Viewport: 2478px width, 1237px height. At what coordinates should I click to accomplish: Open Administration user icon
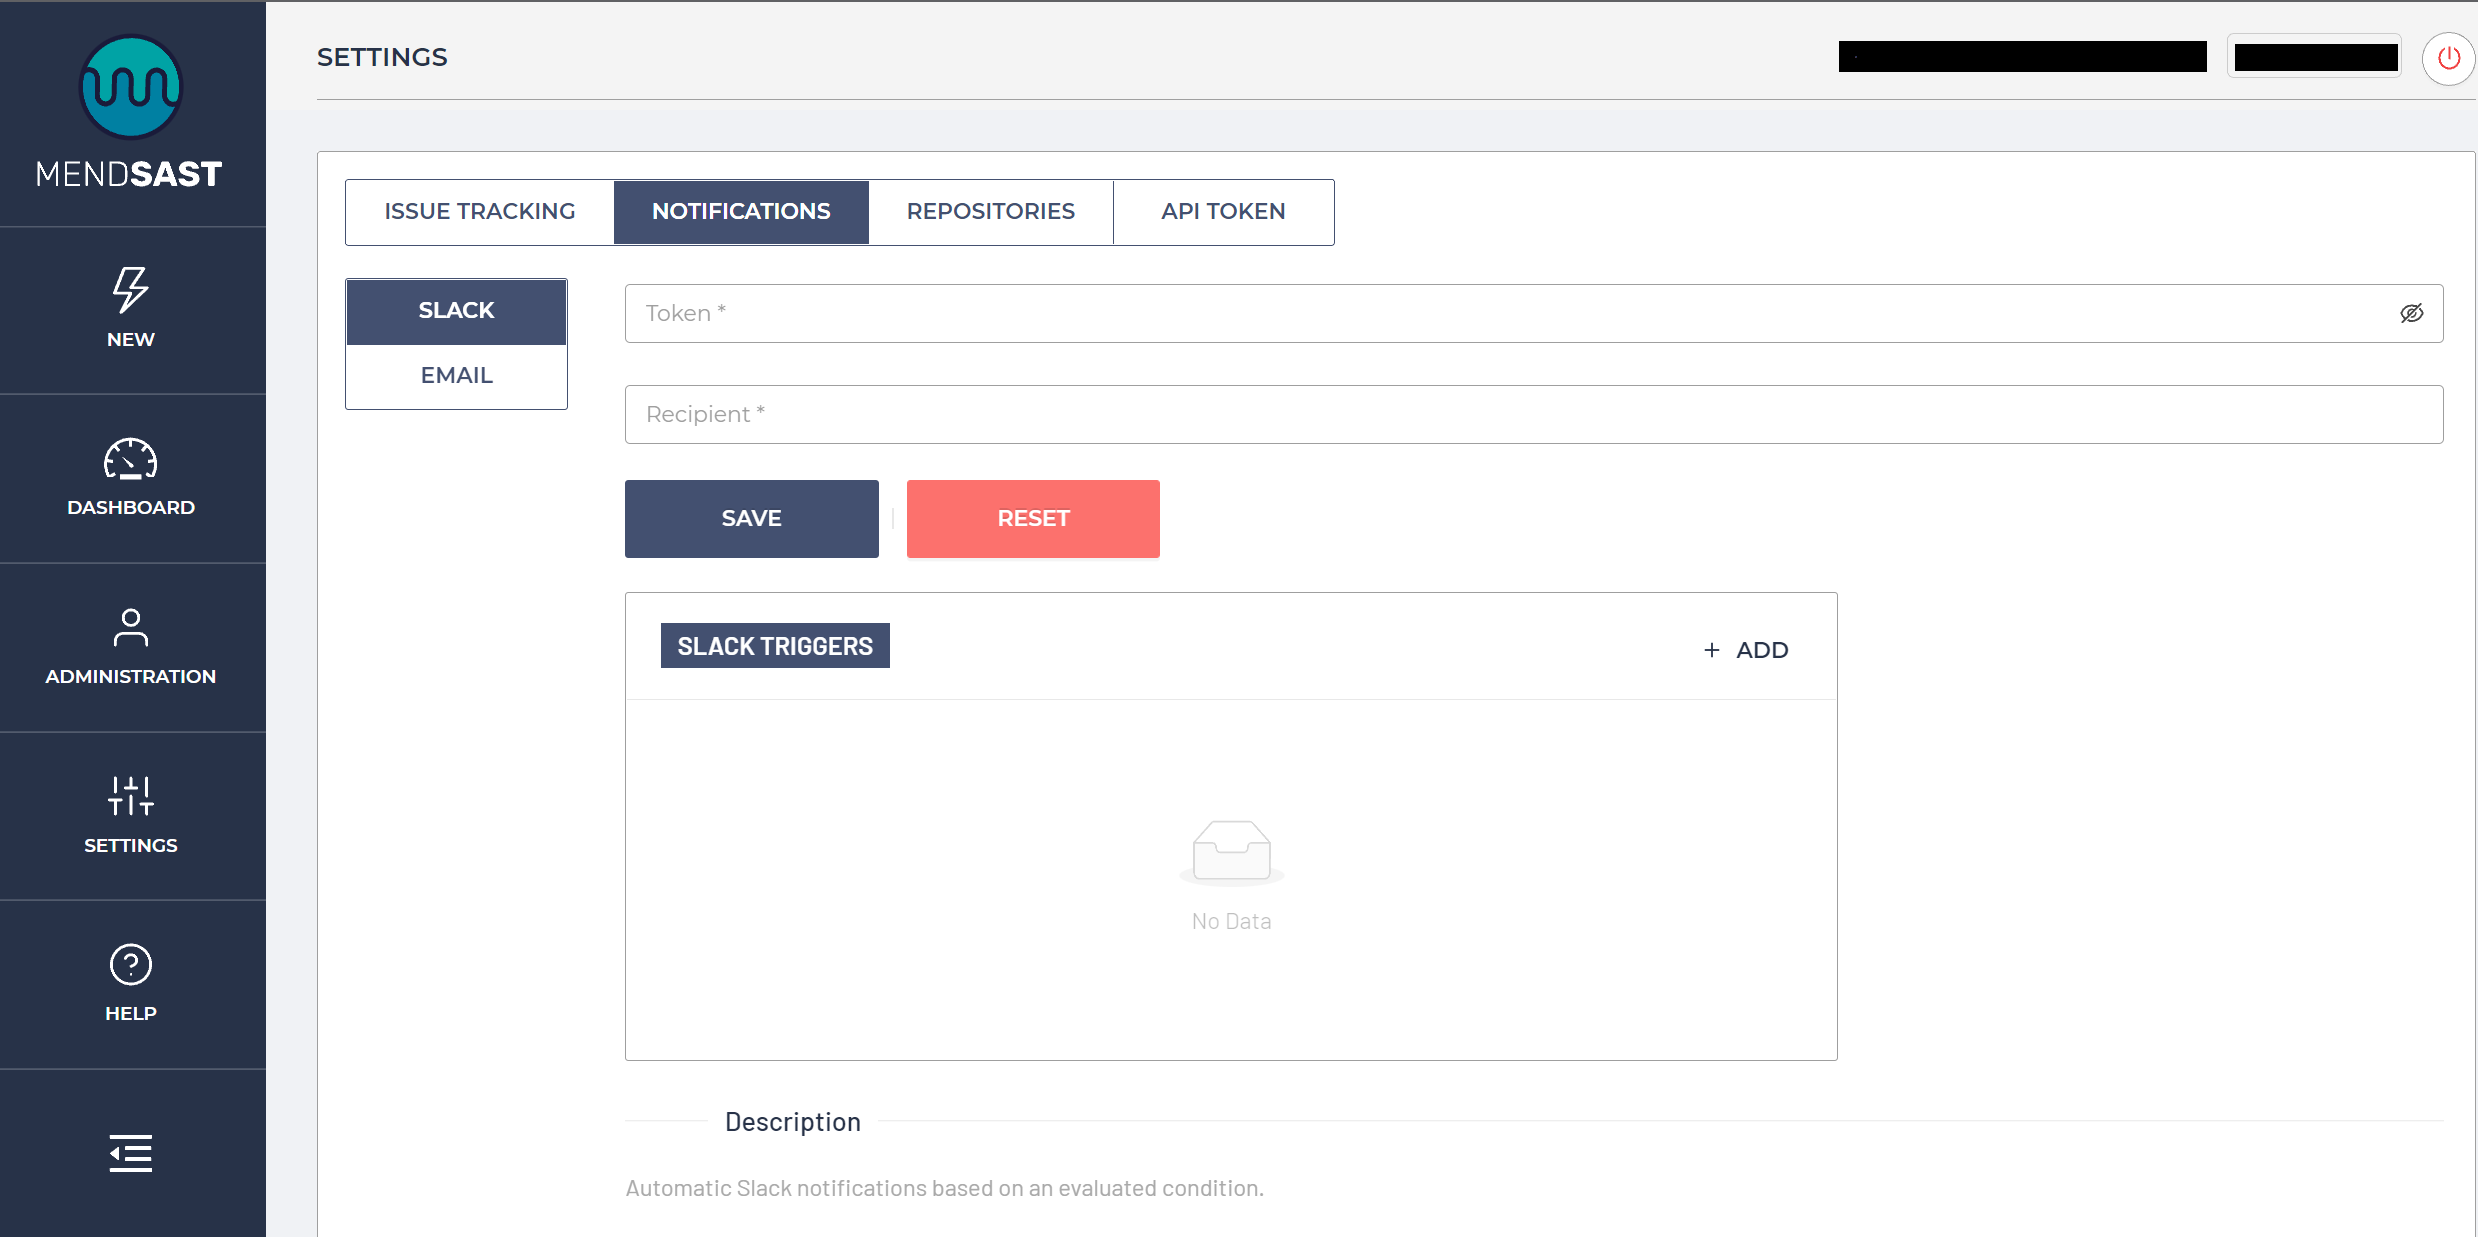coord(130,628)
